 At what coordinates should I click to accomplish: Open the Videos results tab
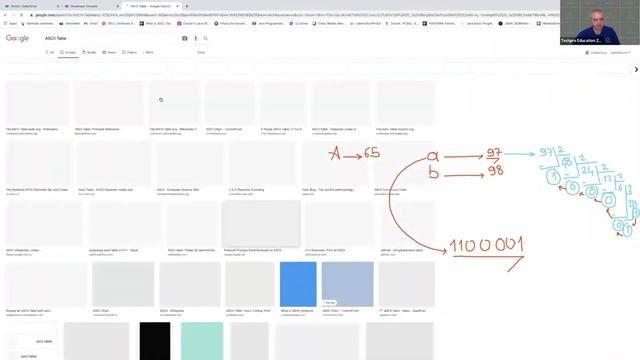[129, 52]
